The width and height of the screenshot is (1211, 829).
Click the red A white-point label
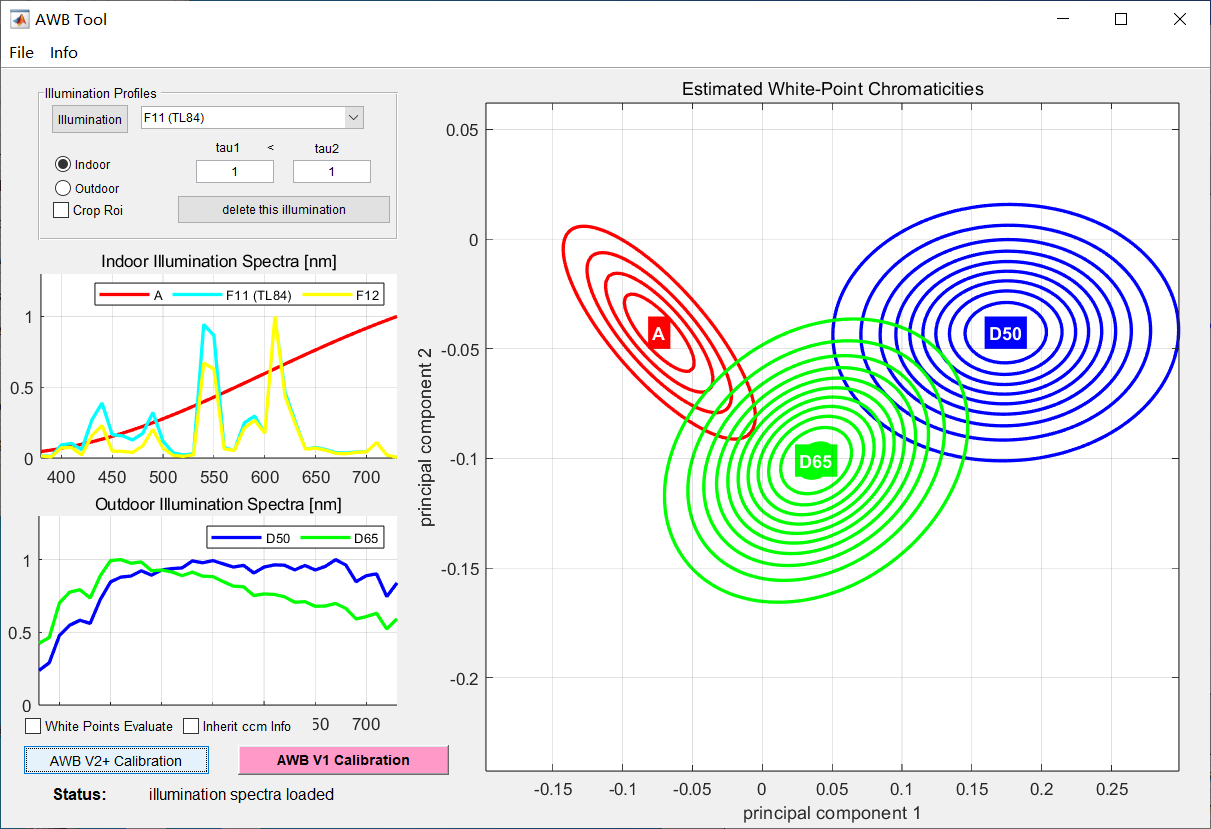pos(658,334)
